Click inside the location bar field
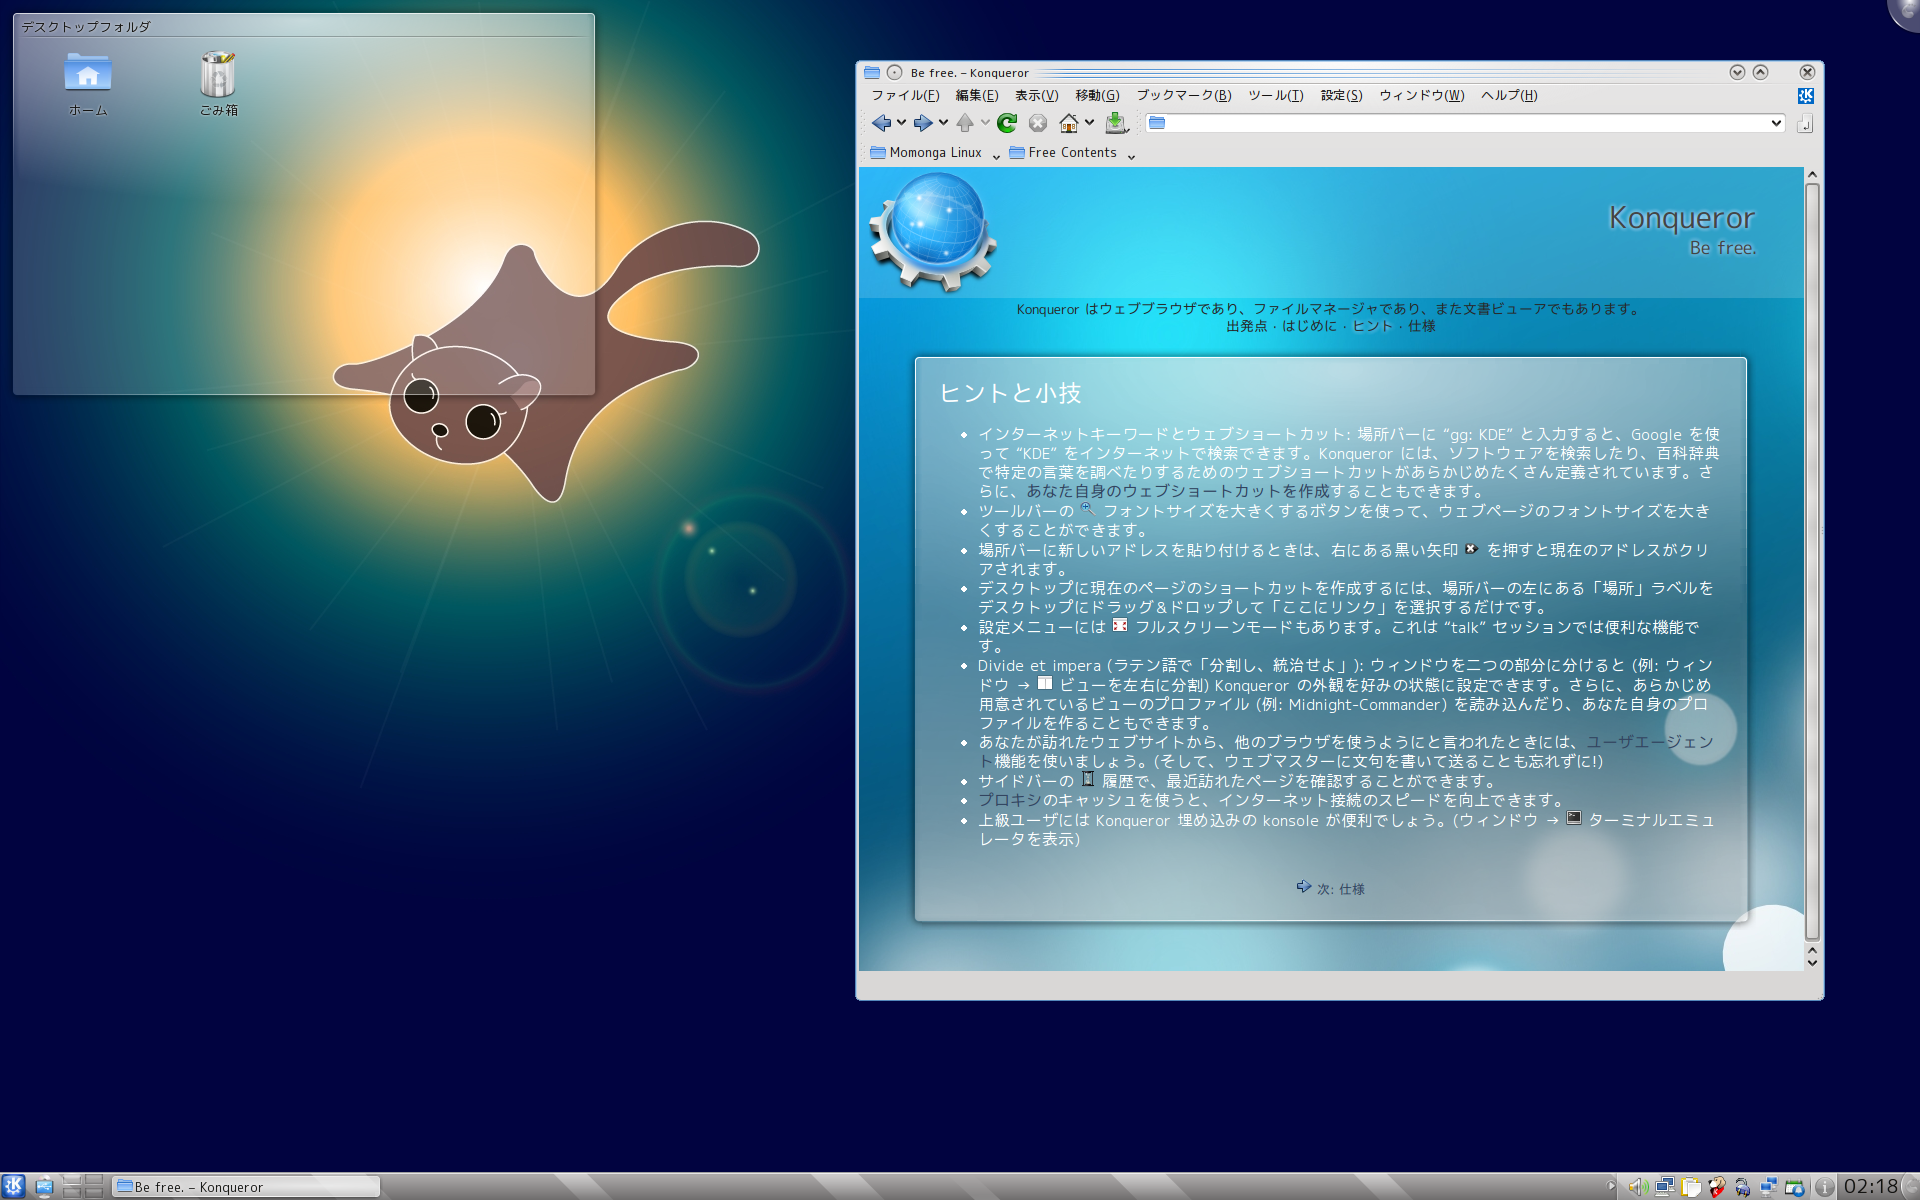This screenshot has width=1920, height=1200. [1465, 123]
